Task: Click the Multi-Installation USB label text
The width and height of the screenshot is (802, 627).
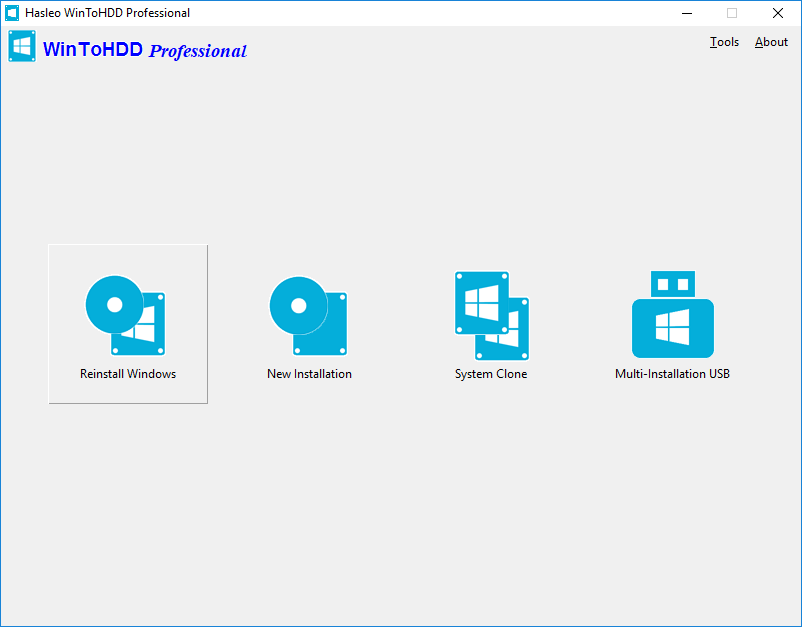Action: [x=671, y=373]
